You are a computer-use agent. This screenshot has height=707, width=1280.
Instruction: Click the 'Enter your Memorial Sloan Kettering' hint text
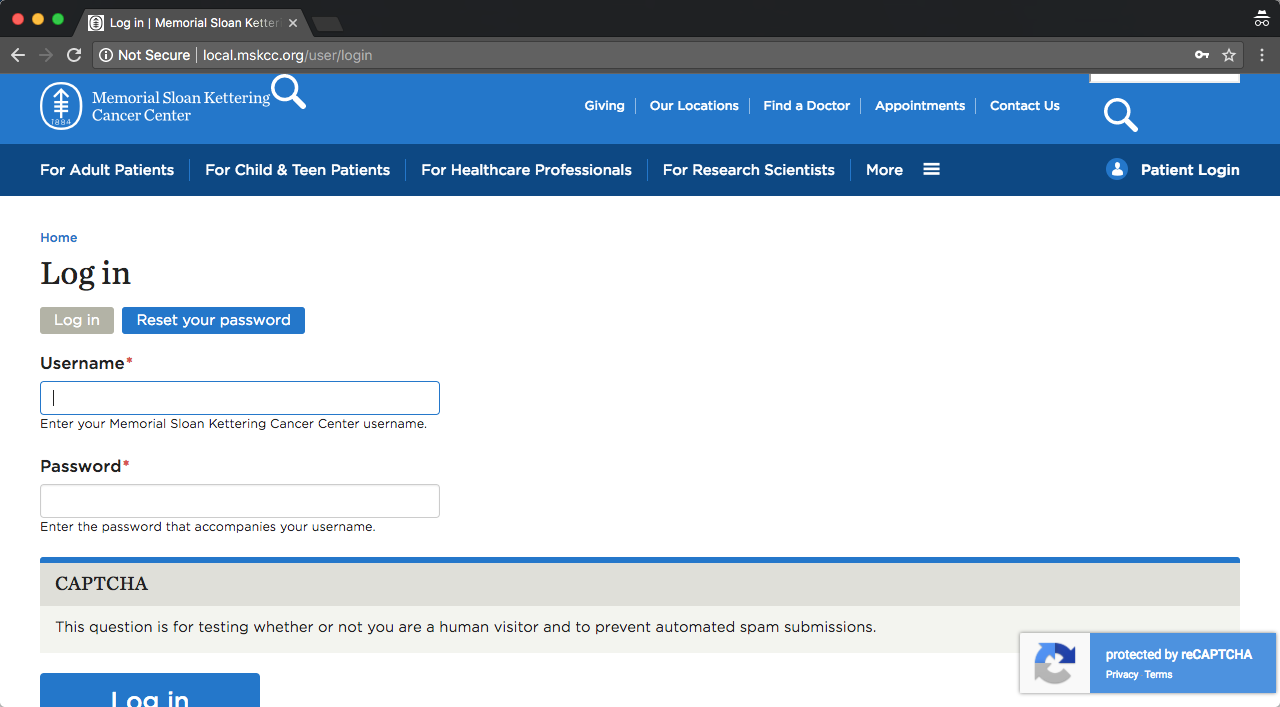[233, 424]
